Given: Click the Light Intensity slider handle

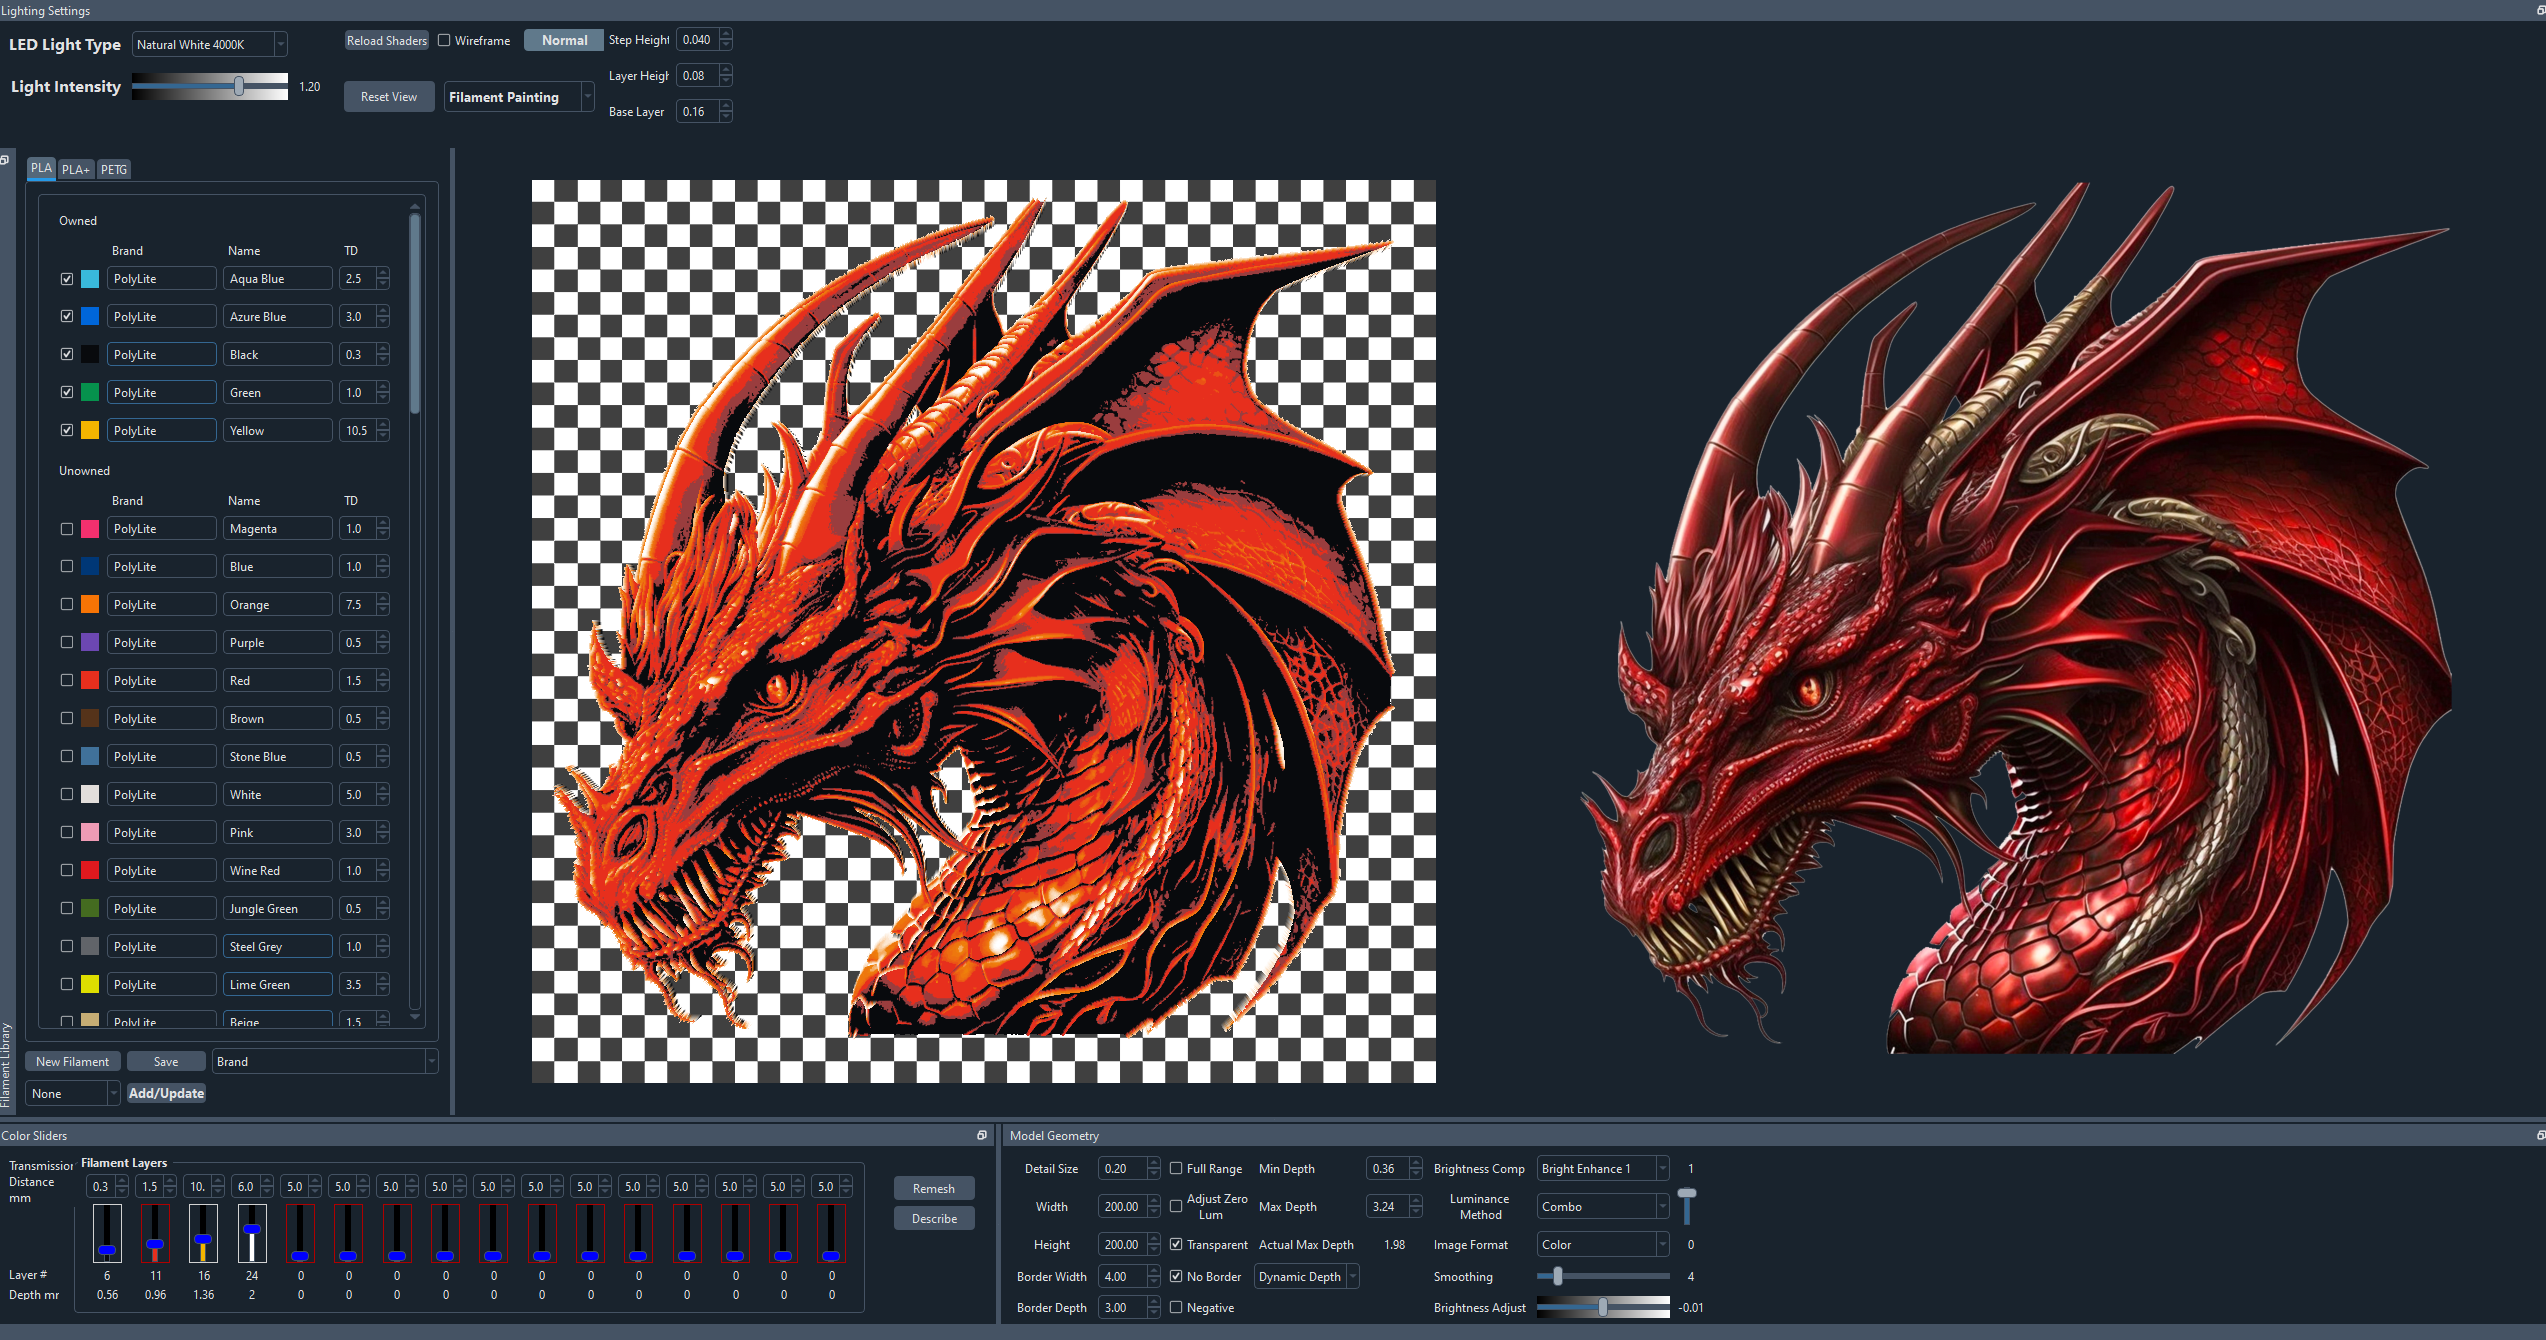Looking at the screenshot, I should click(x=239, y=87).
